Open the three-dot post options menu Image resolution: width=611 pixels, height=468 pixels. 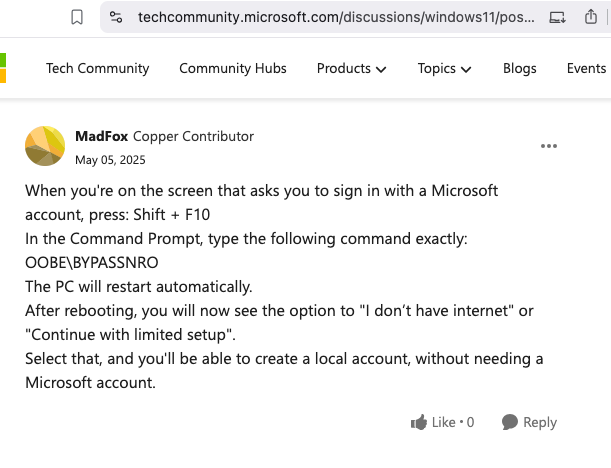549,146
